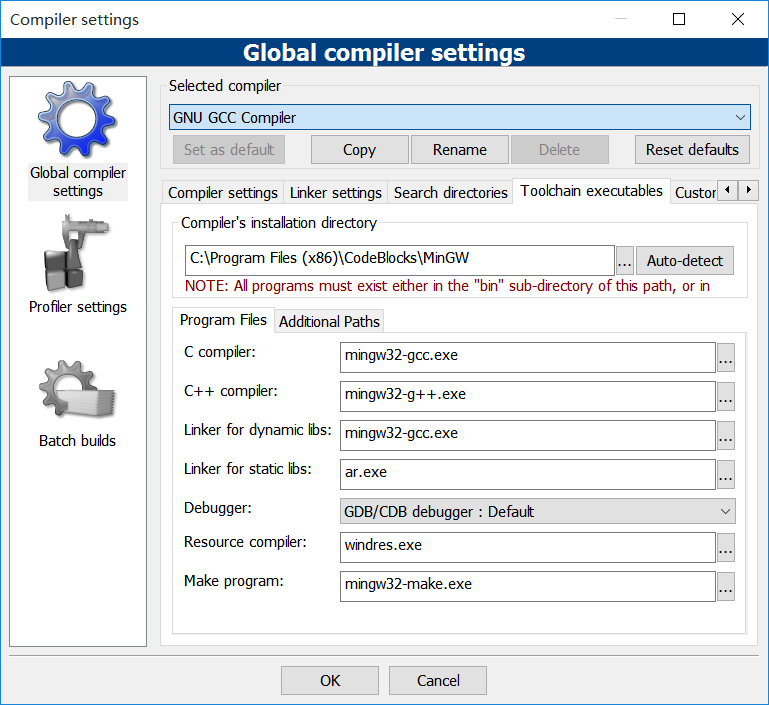Browse for the static libs linker
The height and width of the screenshot is (705, 769).
click(x=726, y=474)
